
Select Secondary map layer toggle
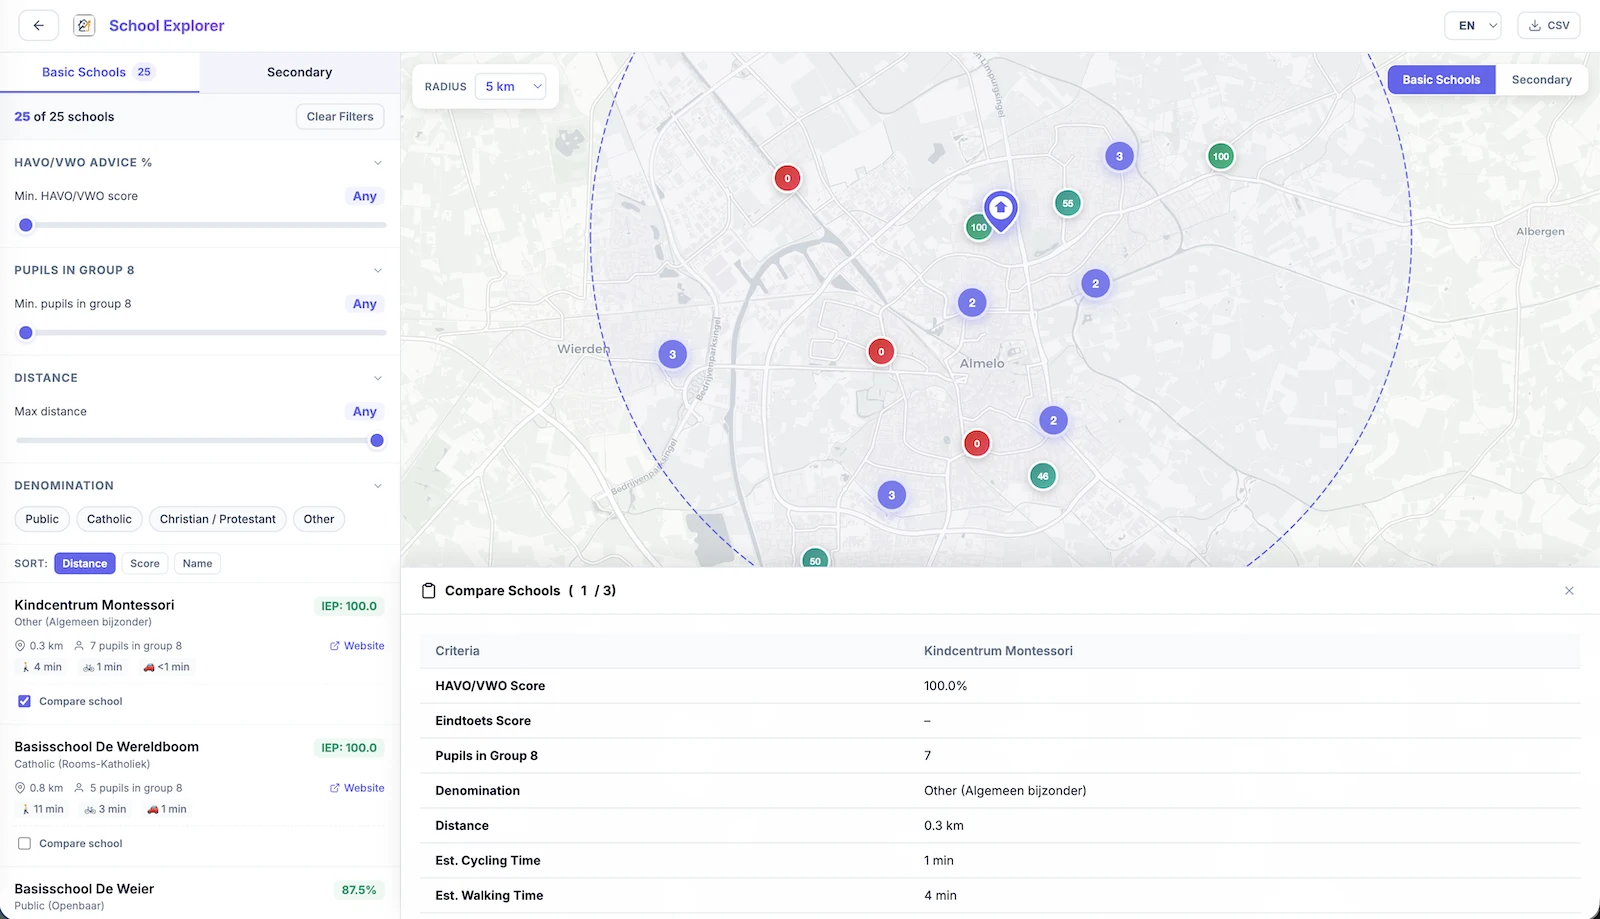tap(1541, 80)
